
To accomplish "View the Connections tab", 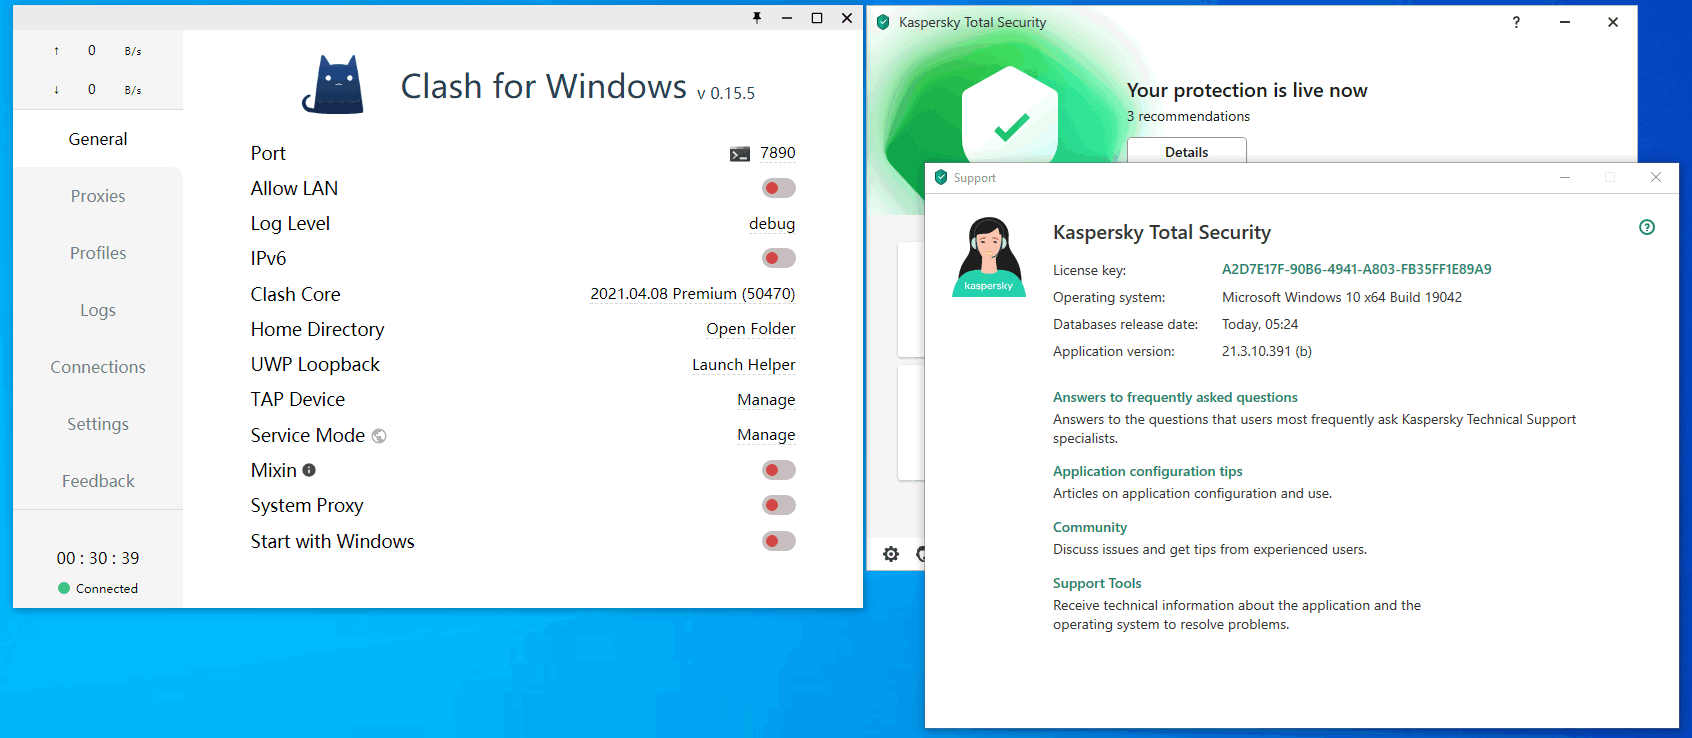I will click(98, 367).
